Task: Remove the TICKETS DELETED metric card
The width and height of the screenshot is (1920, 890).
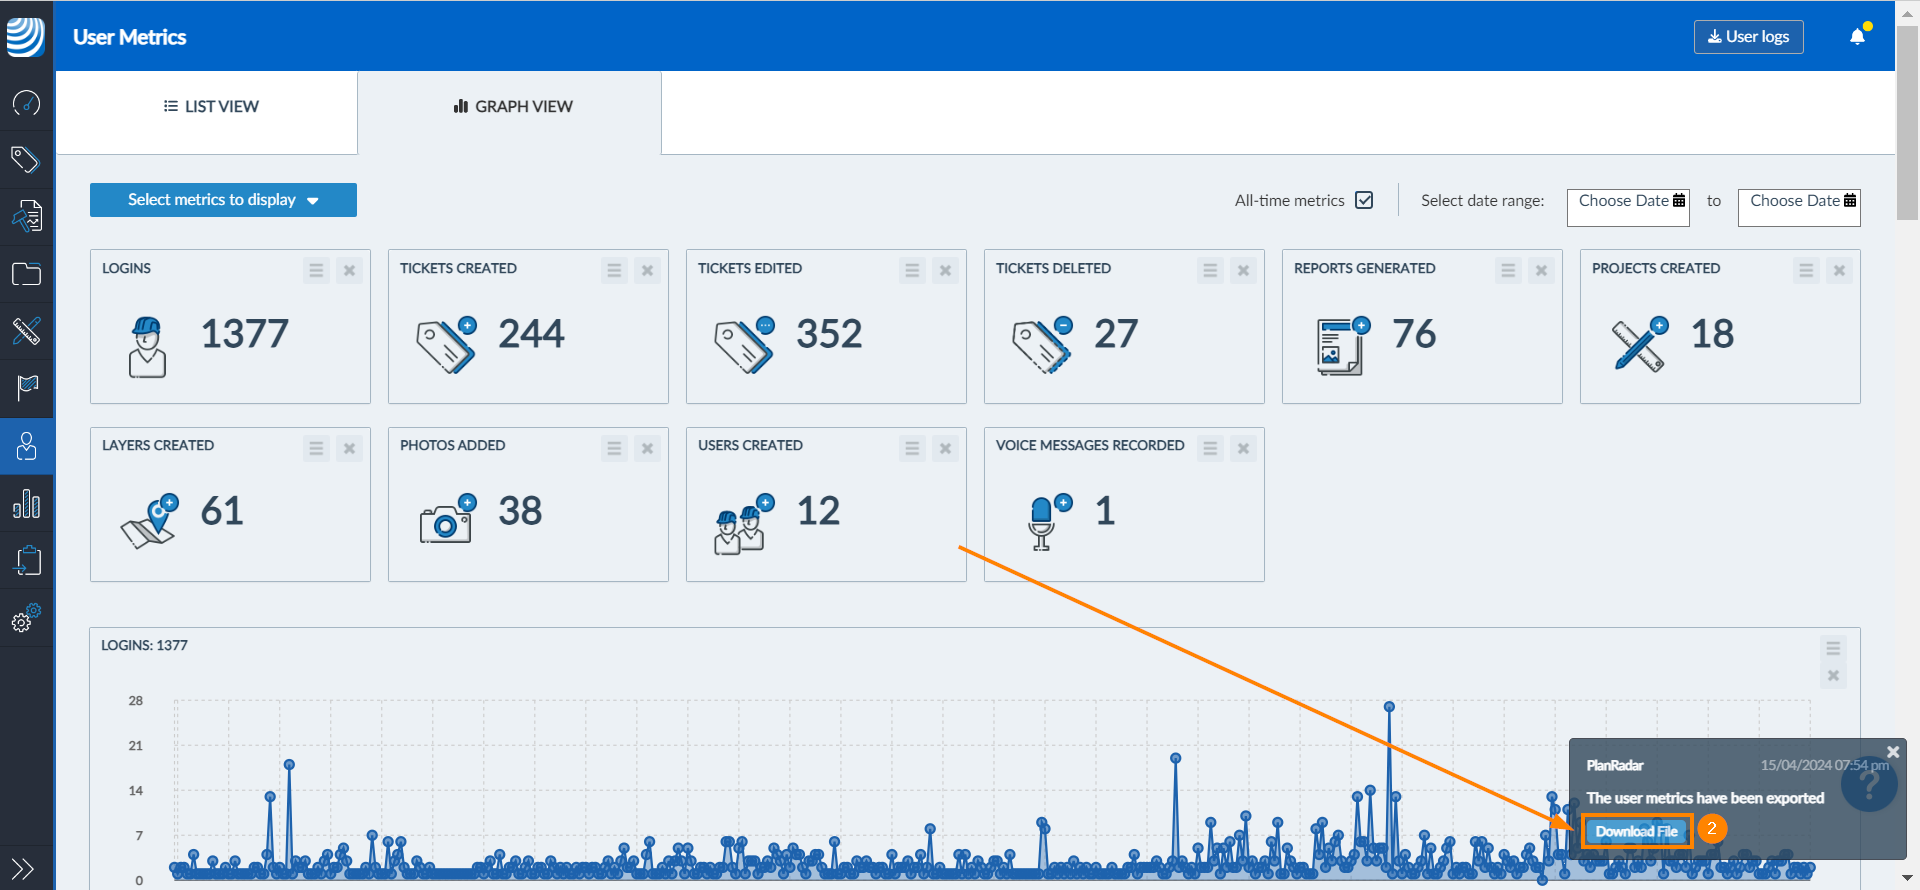Action: pos(1243,270)
